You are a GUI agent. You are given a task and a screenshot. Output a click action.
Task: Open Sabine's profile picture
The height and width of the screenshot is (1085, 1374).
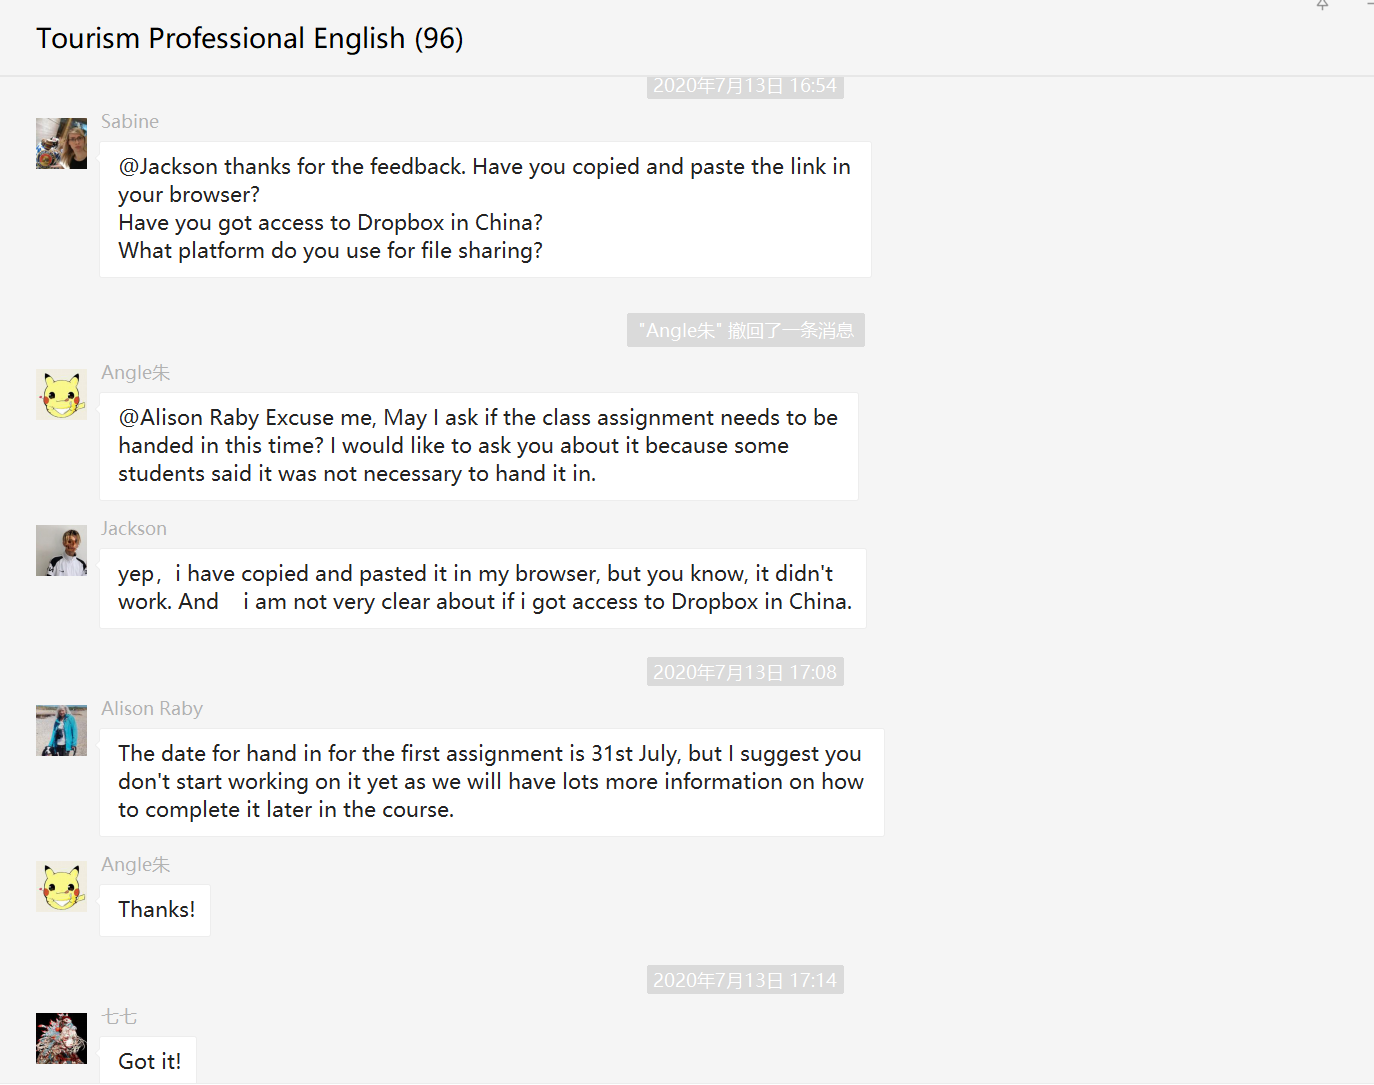61,144
